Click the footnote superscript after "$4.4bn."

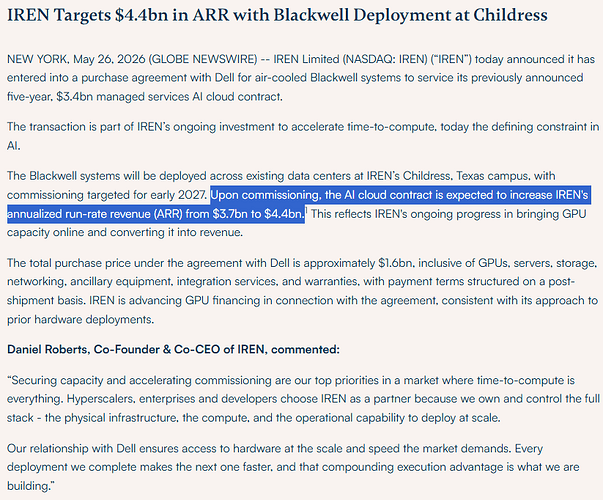point(306,210)
